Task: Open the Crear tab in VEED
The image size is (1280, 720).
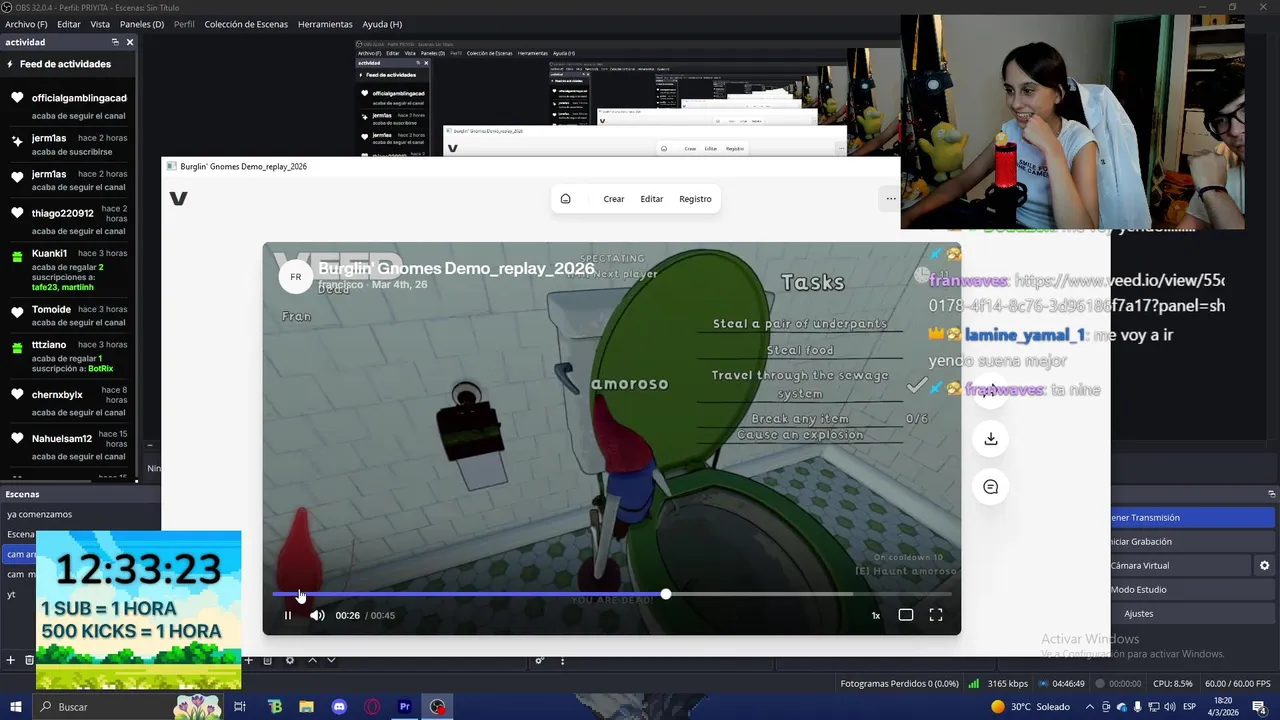Action: pyautogui.click(x=614, y=199)
